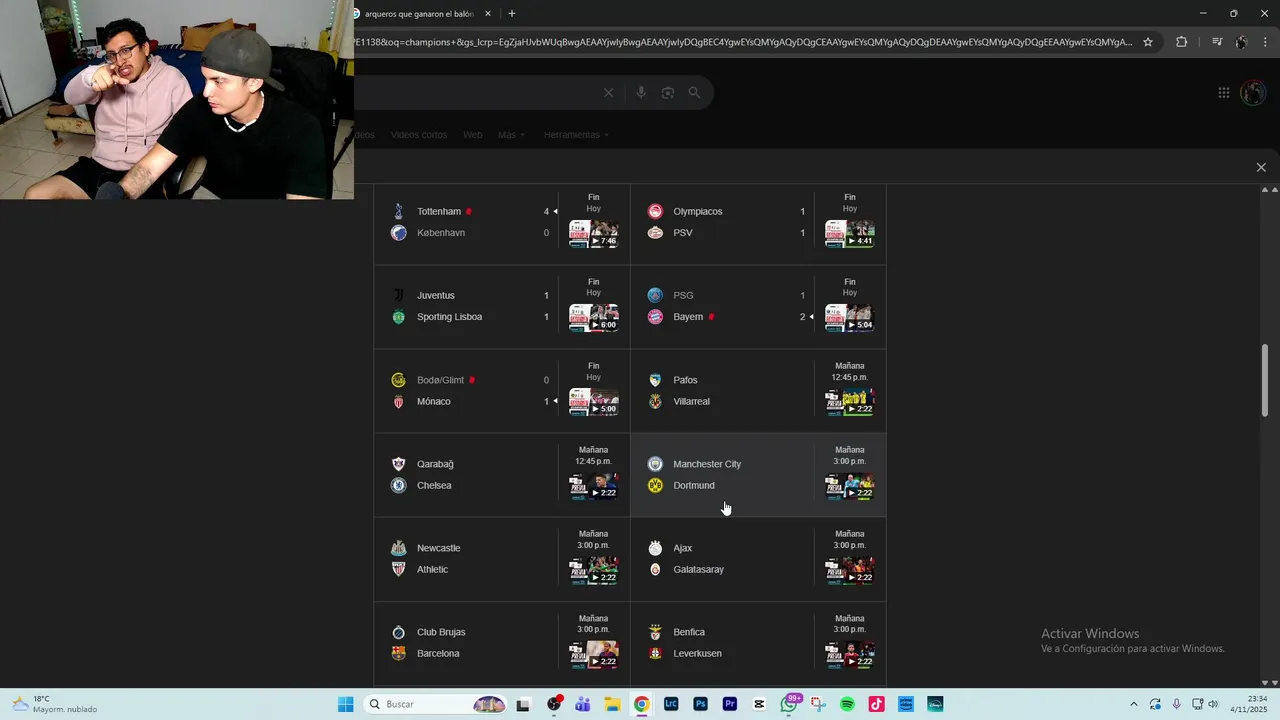Open the Google account profile picture
Viewport: 1280px width, 720px height.
click(x=1253, y=93)
